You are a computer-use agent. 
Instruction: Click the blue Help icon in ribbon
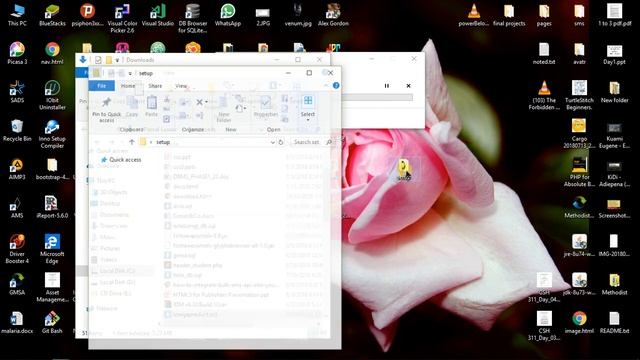336,86
